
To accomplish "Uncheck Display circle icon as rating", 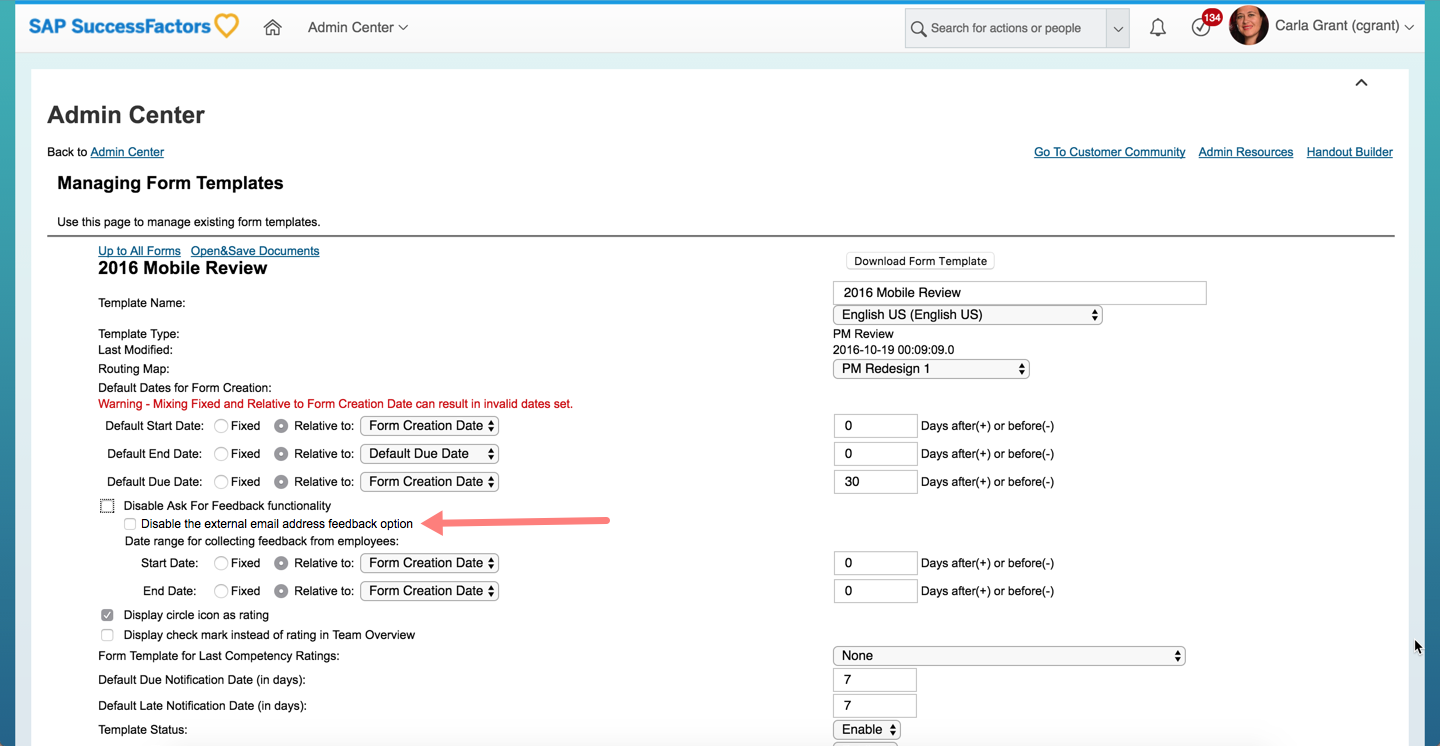I will (107, 615).
